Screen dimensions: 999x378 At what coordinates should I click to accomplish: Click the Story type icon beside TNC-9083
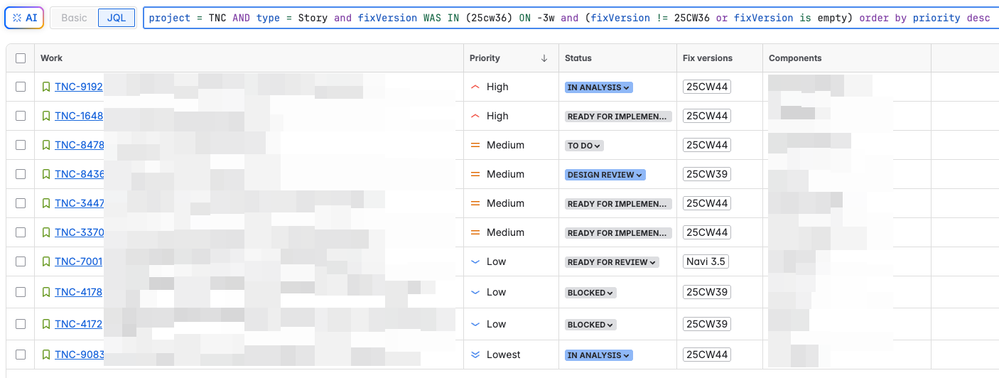[x=46, y=354]
